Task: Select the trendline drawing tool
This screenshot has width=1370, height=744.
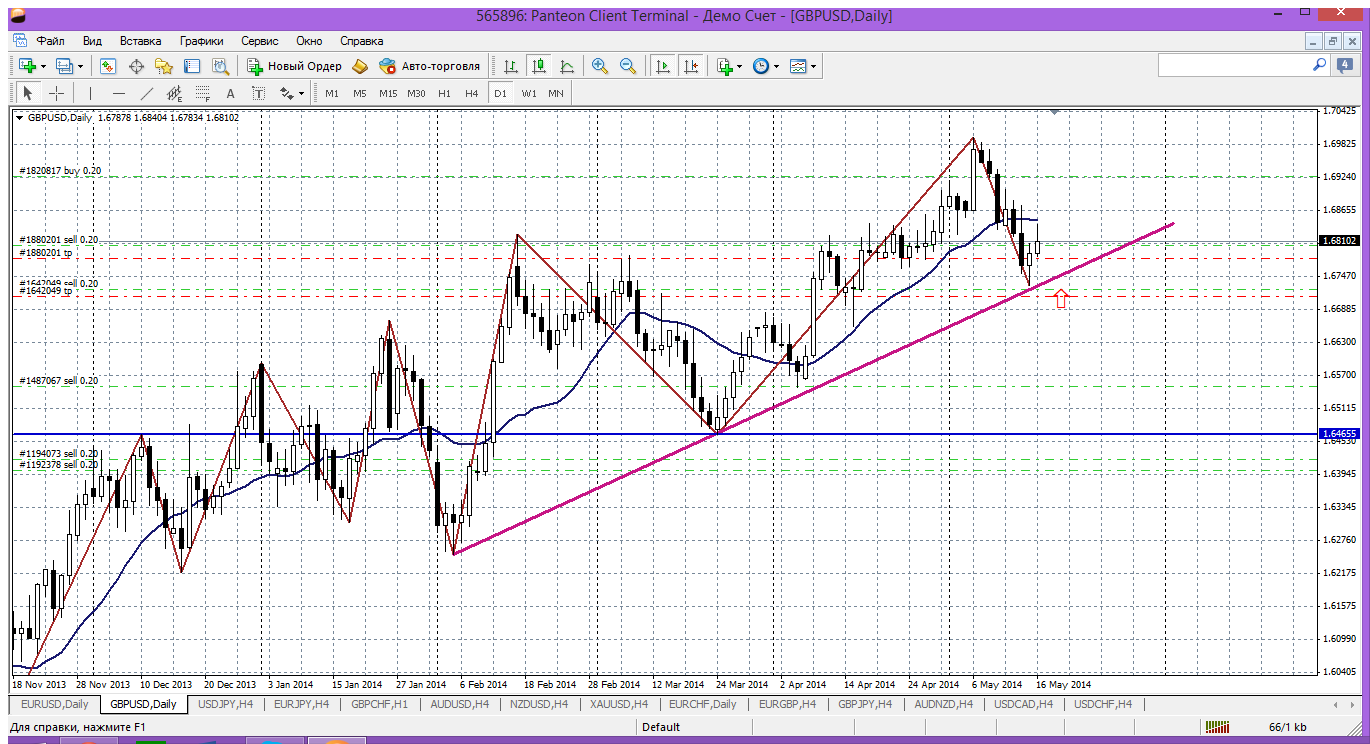Action: 147,93
